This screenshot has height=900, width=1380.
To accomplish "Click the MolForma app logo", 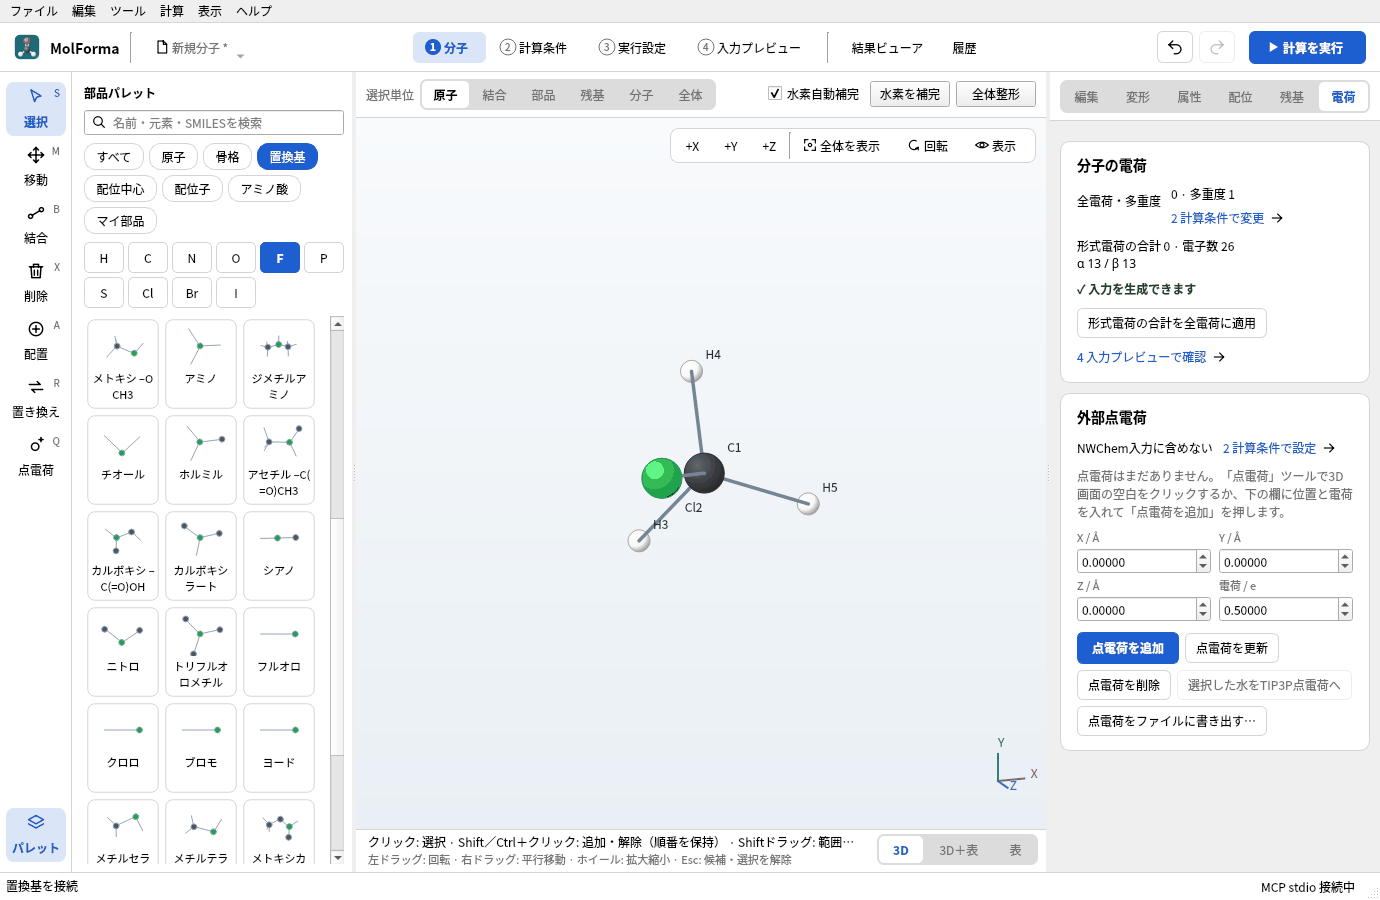I will point(27,47).
